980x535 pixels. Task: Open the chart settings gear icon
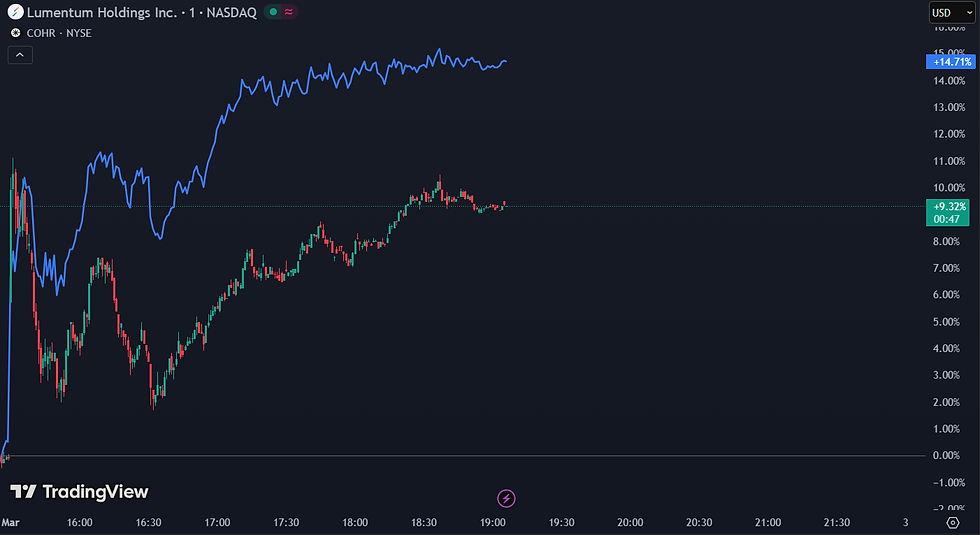(x=952, y=522)
